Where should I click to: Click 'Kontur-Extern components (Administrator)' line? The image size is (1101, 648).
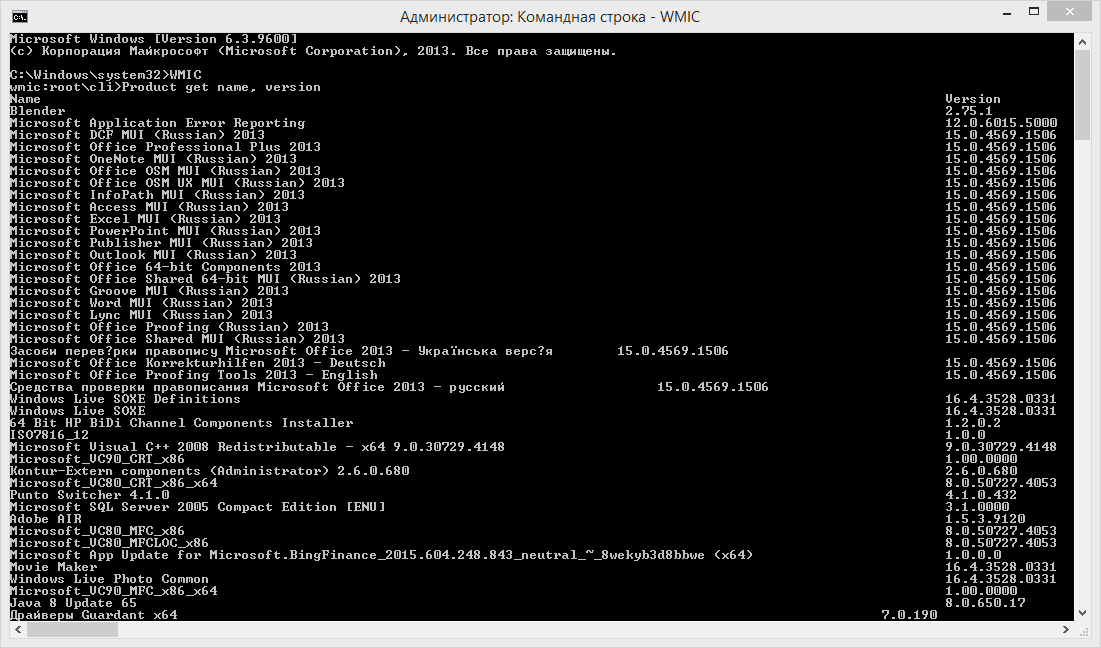click(209, 471)
